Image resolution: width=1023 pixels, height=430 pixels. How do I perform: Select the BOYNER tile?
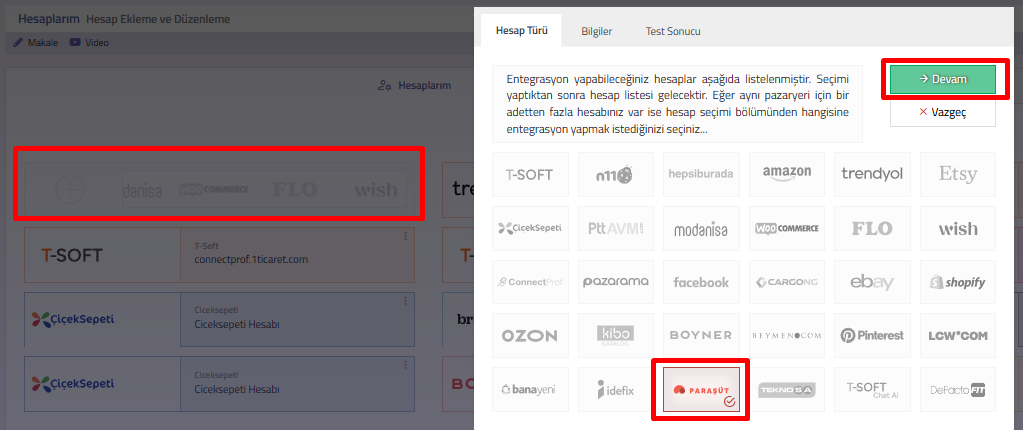click(701, 335)
